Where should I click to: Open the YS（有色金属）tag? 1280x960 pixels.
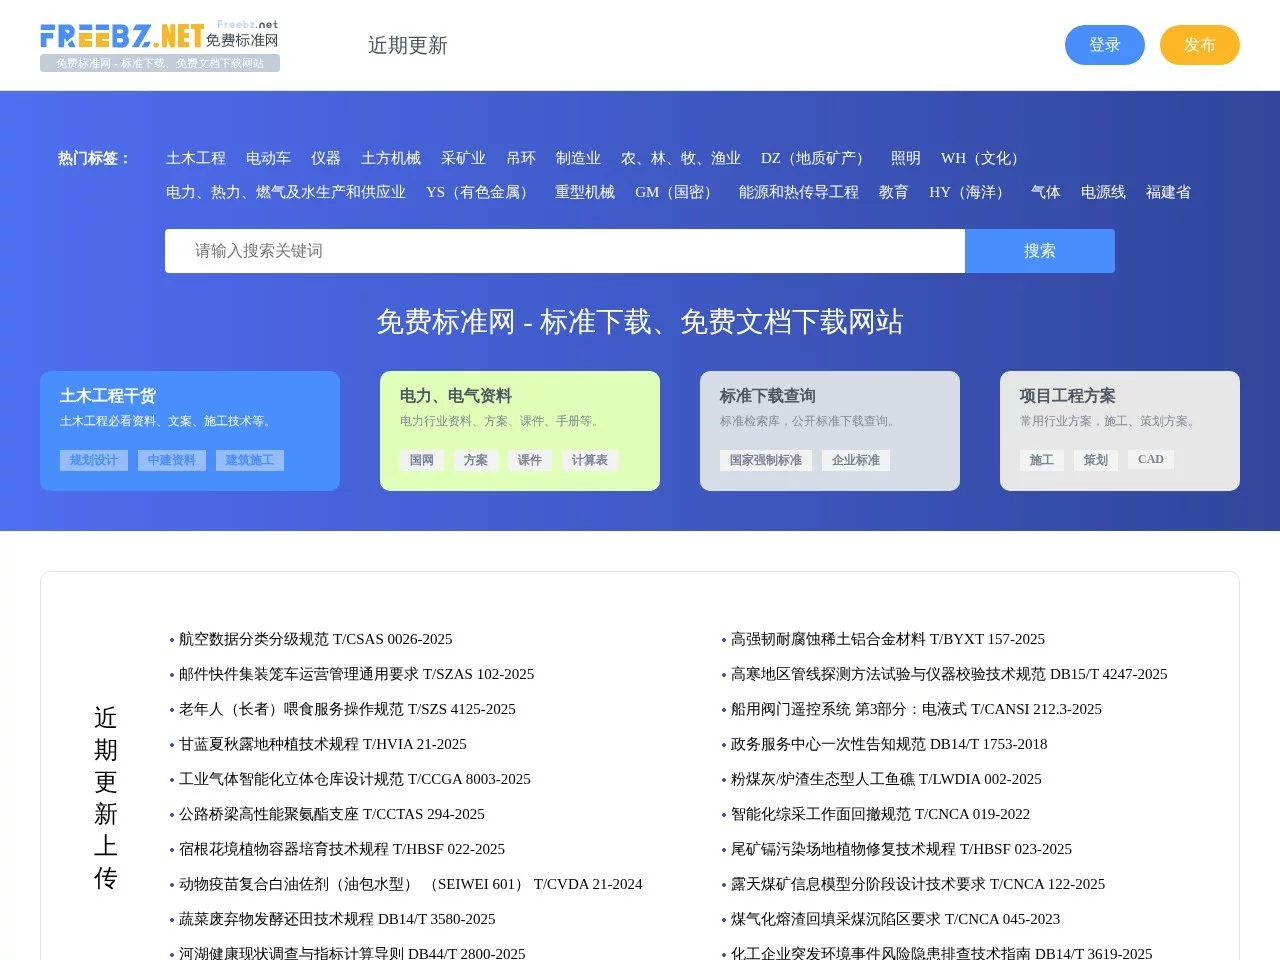pyautogui.click(x=478, y=192)
